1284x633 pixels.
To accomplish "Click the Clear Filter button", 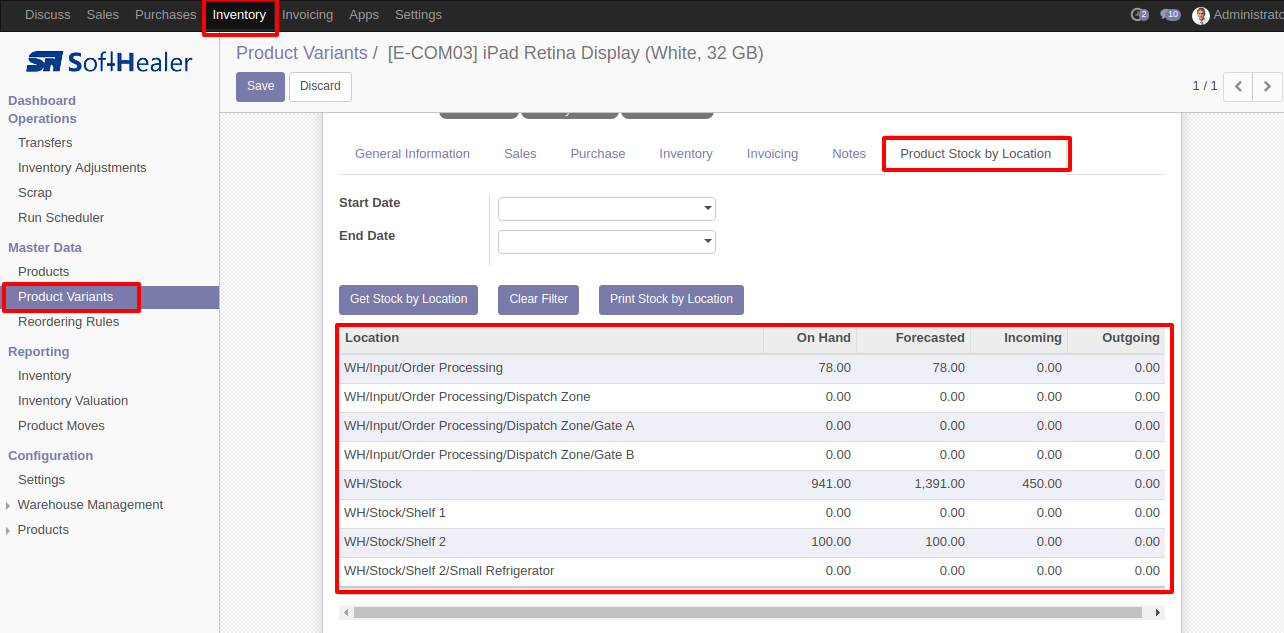I will click(x=539, y=299).
